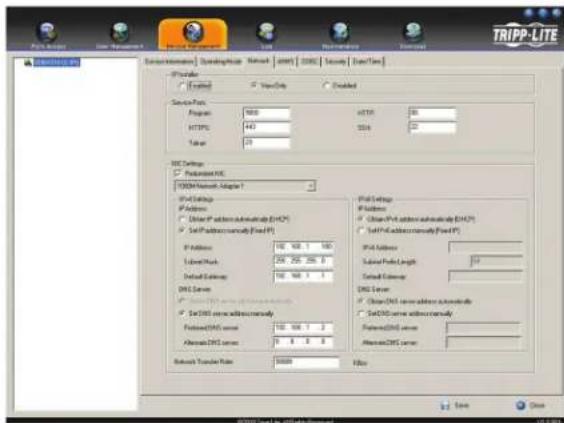
Task: Click the IPv6 Default Gateway field
Action: tap(486, 276)
